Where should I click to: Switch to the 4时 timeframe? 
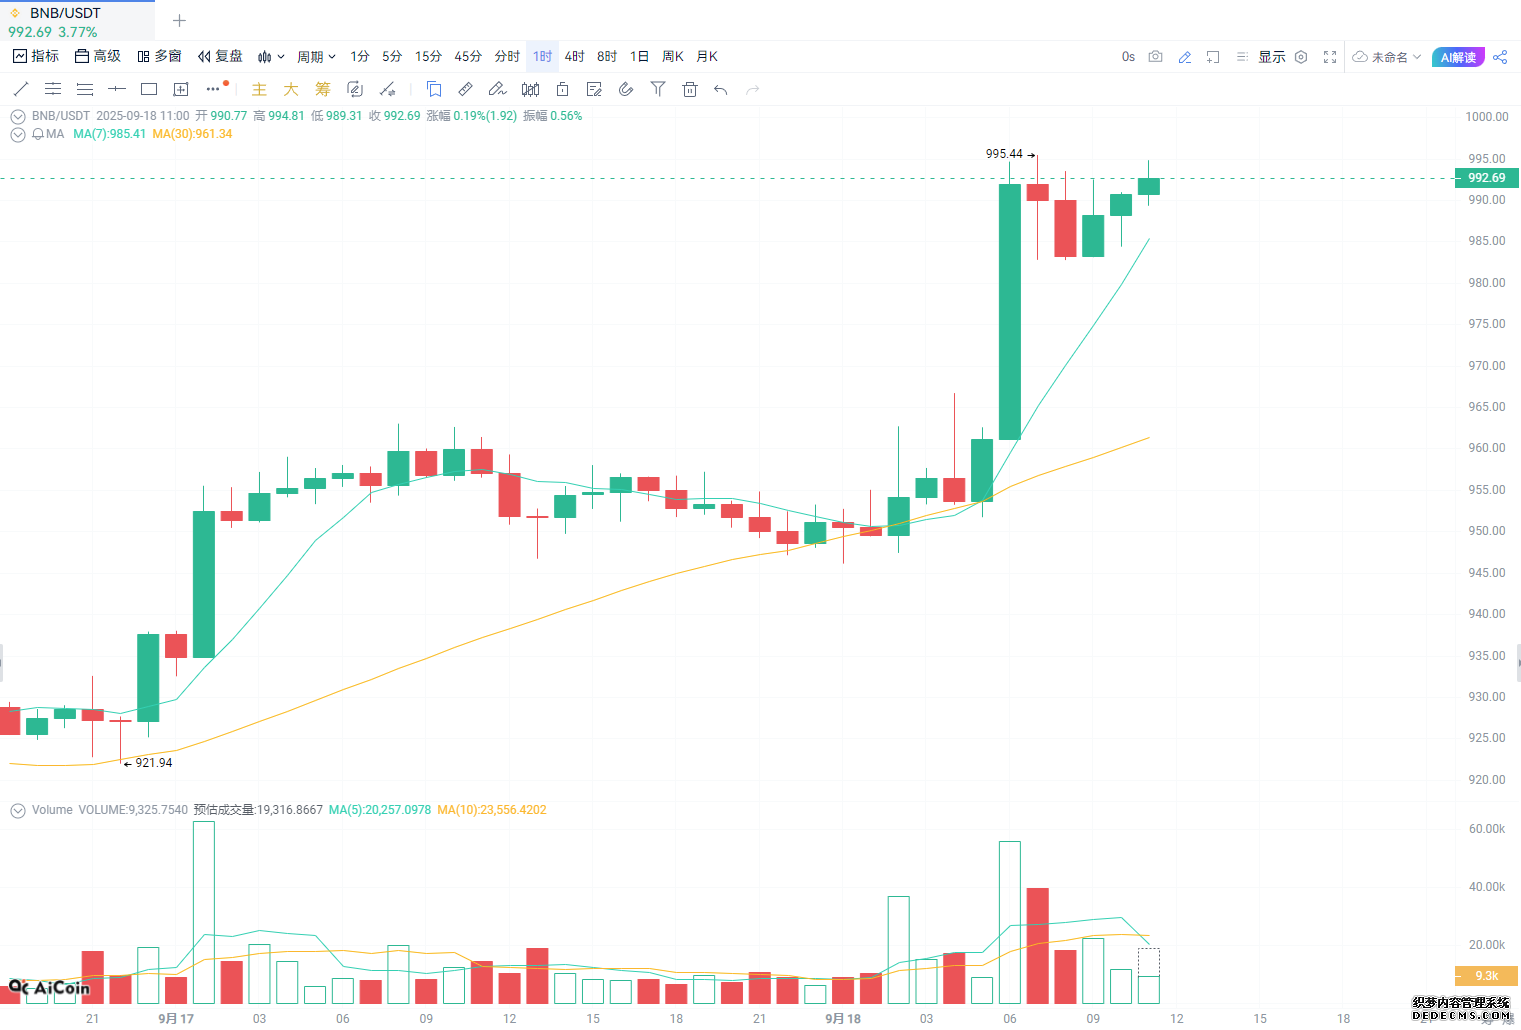click(575, 57)
